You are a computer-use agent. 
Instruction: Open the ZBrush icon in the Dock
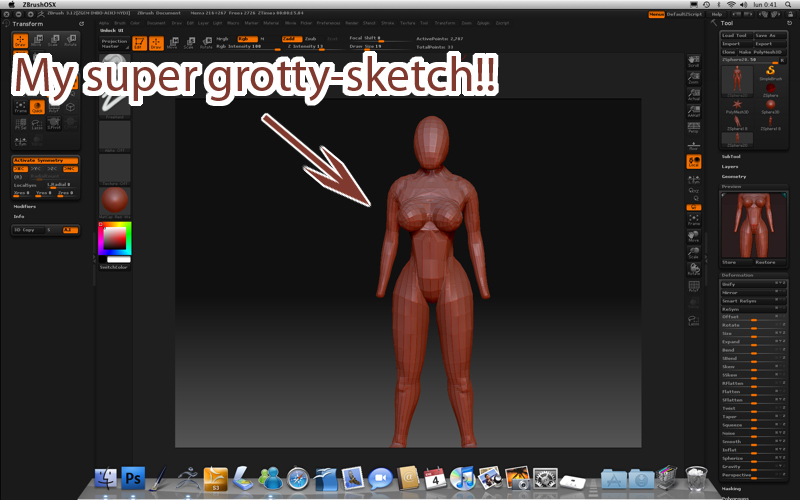tap(188, 479)
